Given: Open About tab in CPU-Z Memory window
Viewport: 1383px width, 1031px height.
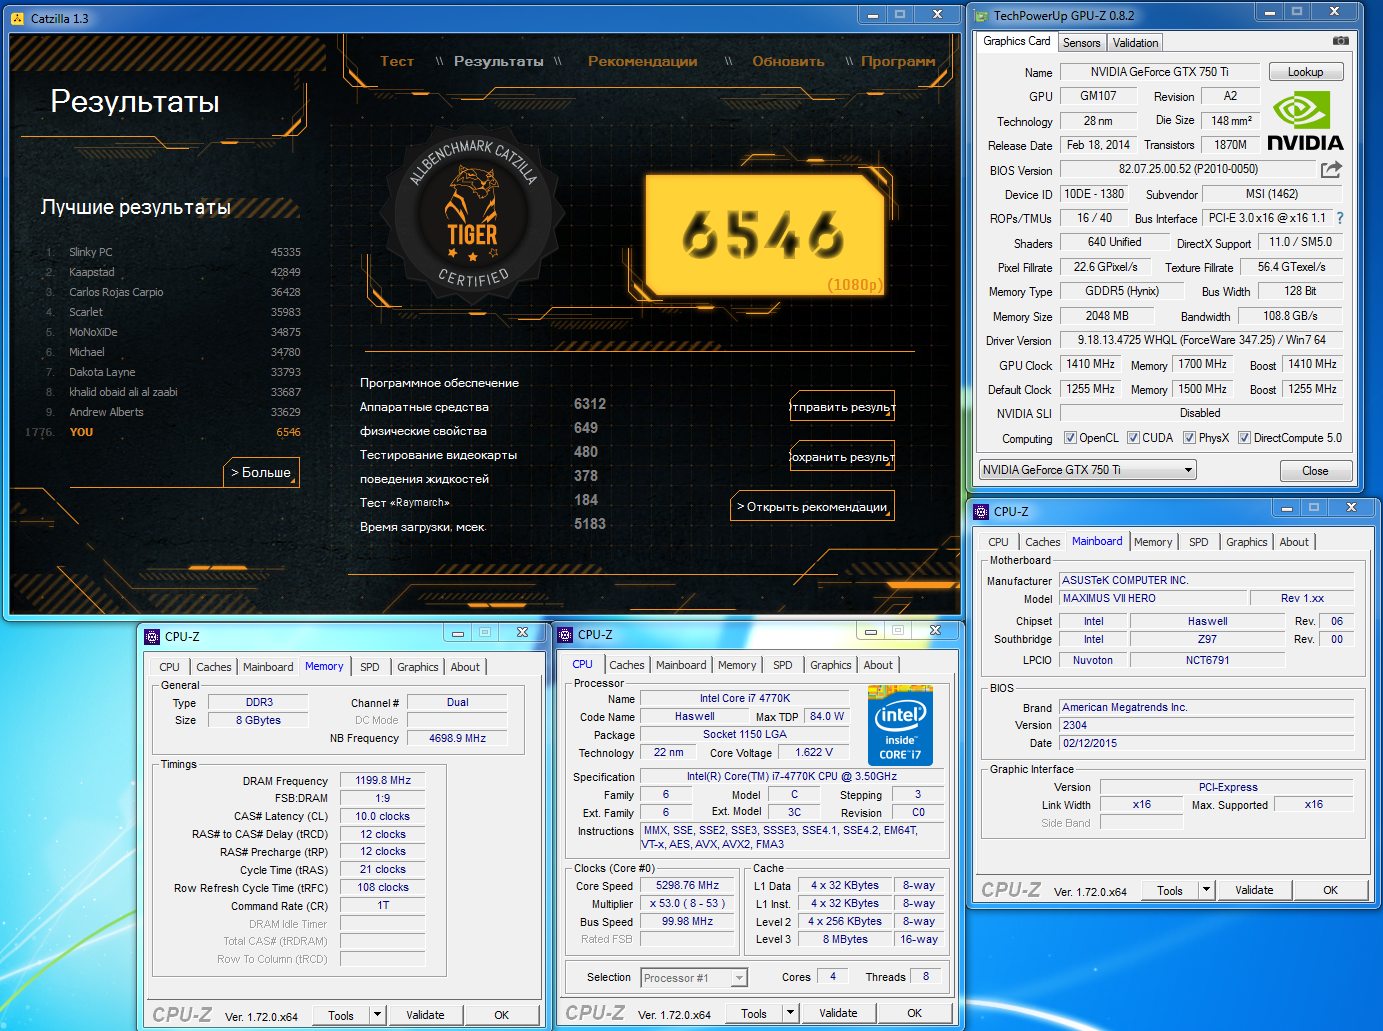Looking at the screenshot, I should (x=465, y=667).
